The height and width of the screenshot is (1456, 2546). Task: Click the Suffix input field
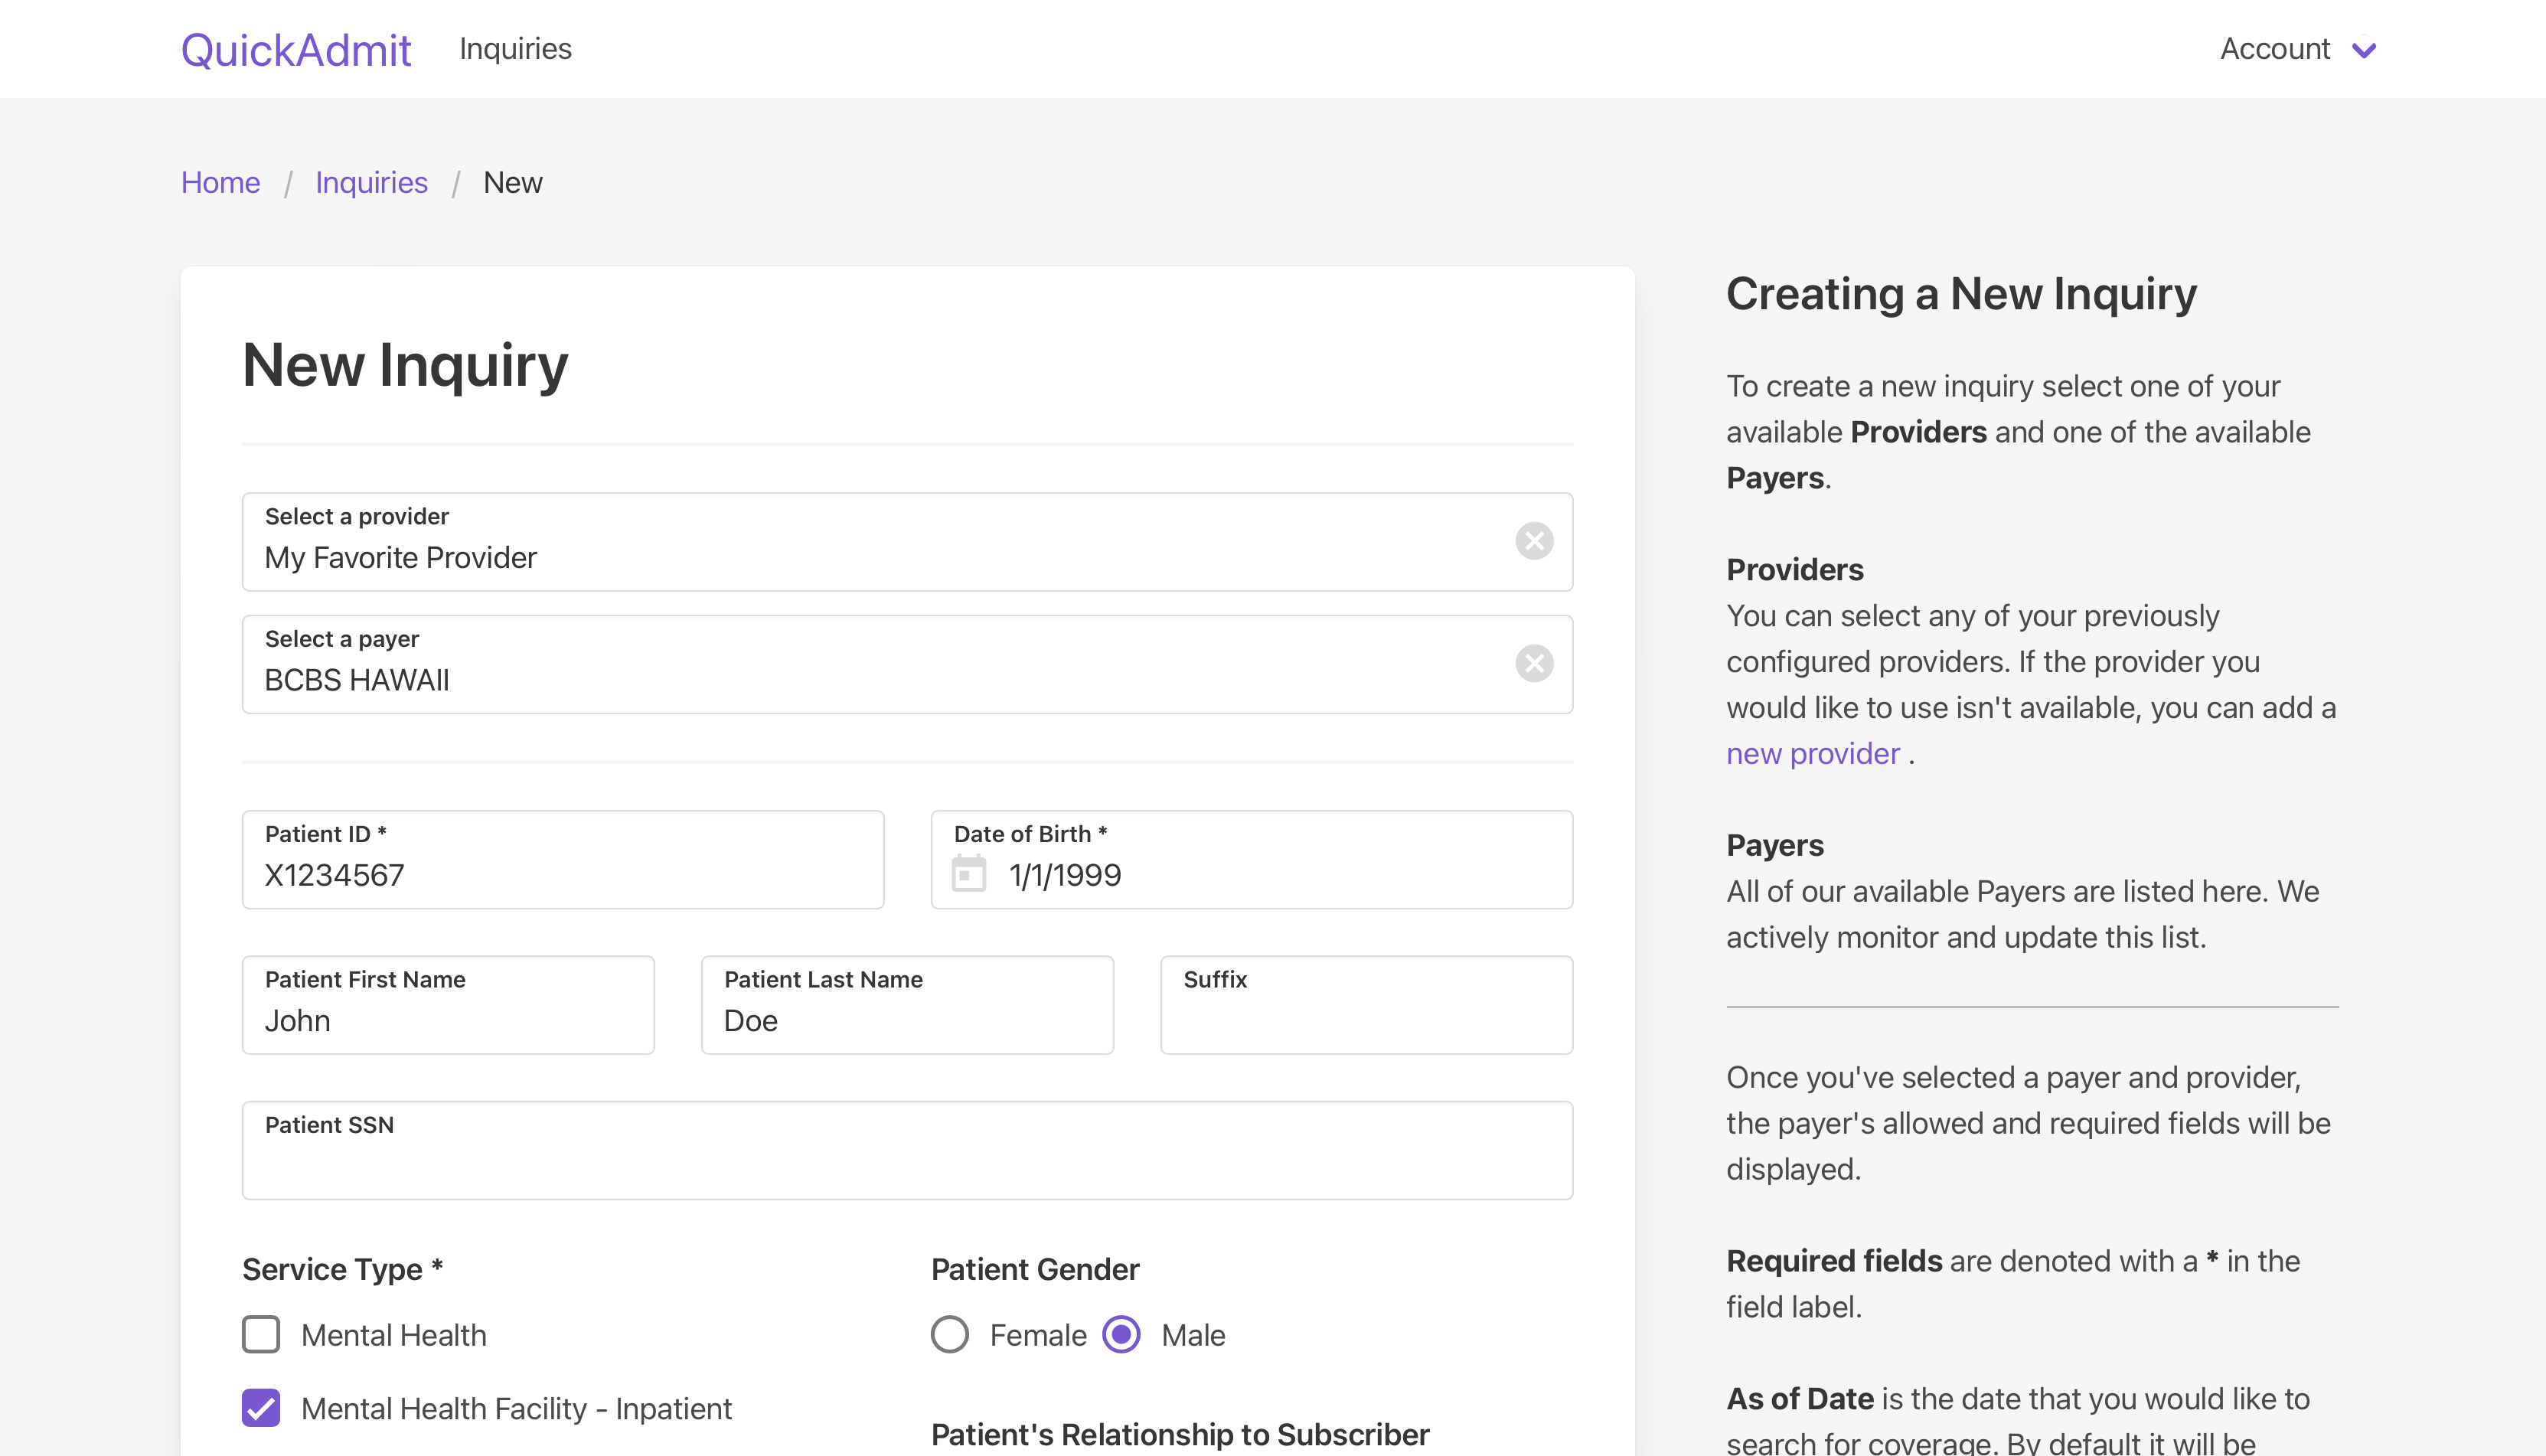click(x=1366, y=1020)
